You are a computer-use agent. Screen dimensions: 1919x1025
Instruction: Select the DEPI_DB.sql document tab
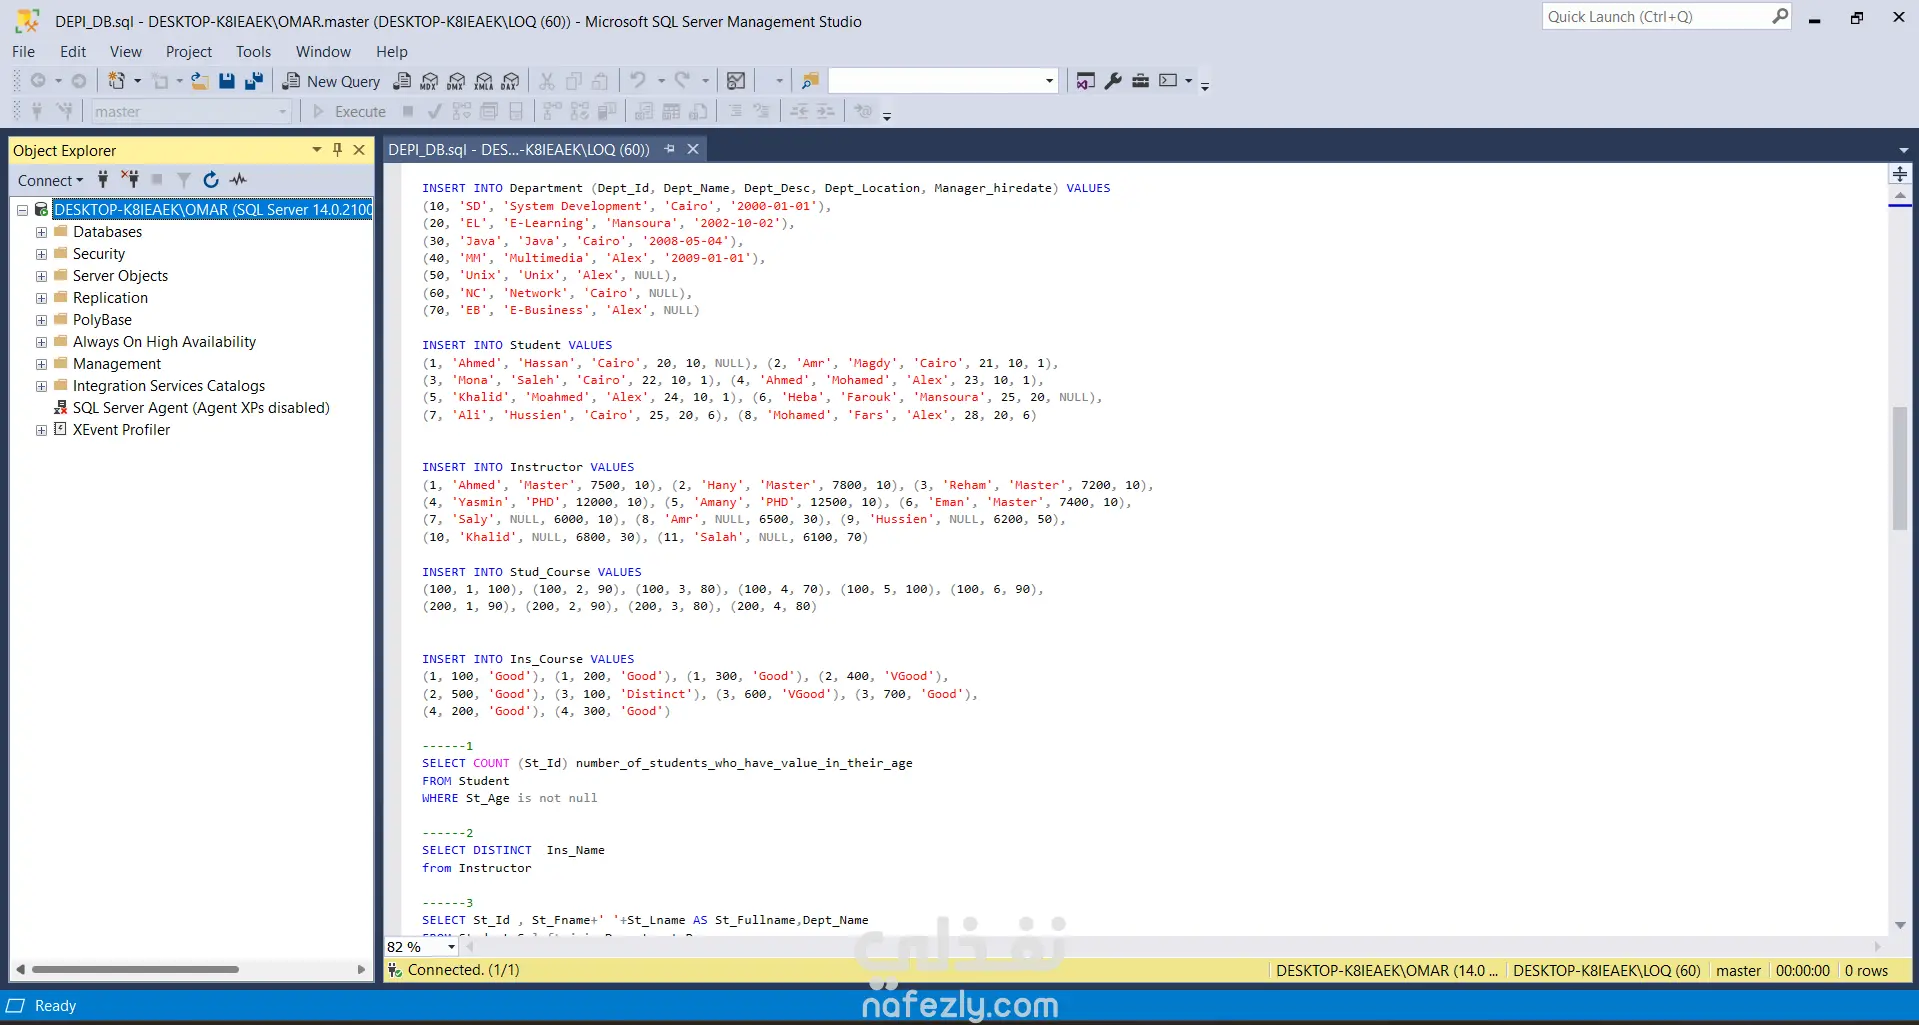(518, 149)
